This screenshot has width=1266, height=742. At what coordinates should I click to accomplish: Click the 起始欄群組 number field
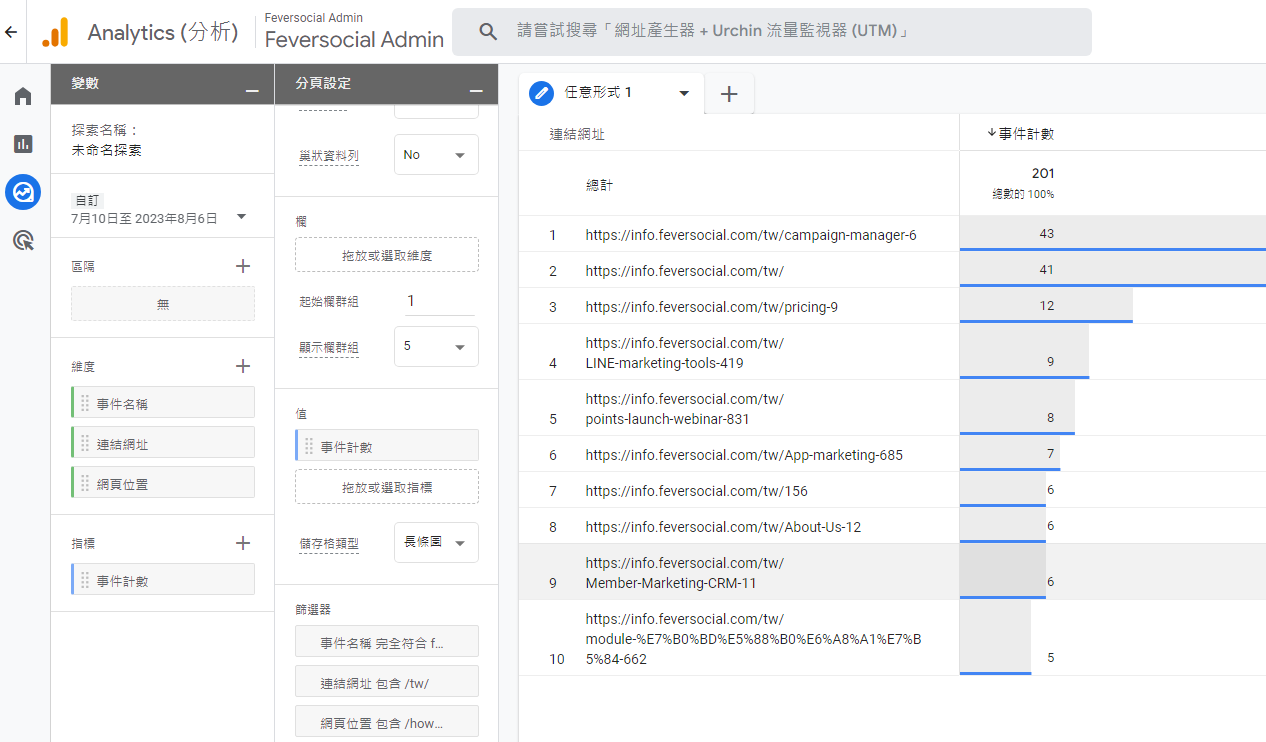(437, 301)
